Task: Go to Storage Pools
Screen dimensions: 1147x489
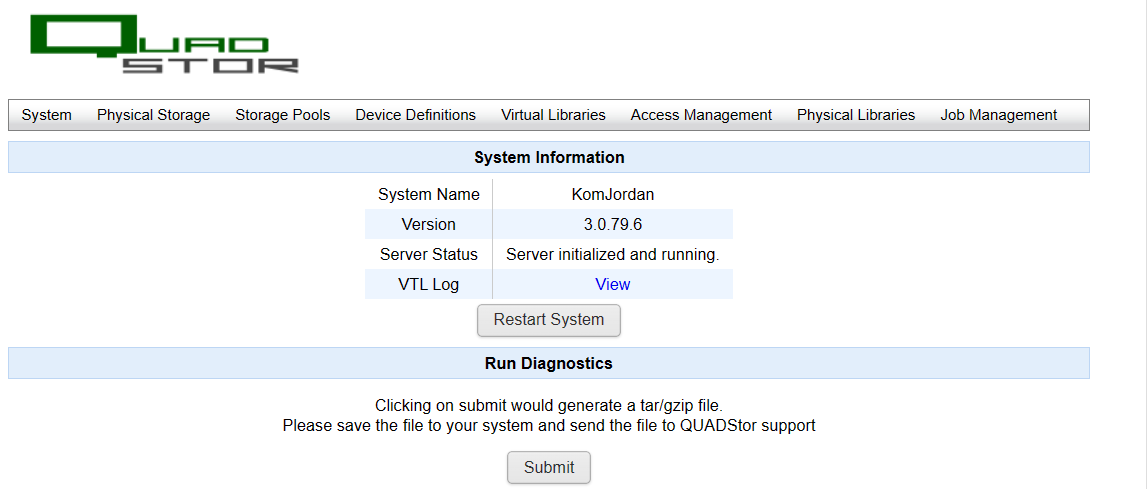Action: 282,115
